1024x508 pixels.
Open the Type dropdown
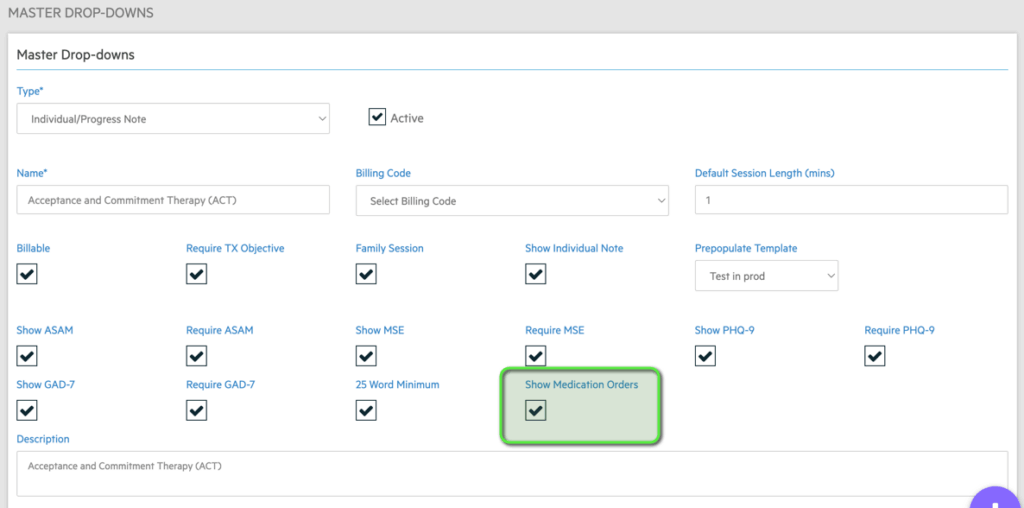click(173, 119)
